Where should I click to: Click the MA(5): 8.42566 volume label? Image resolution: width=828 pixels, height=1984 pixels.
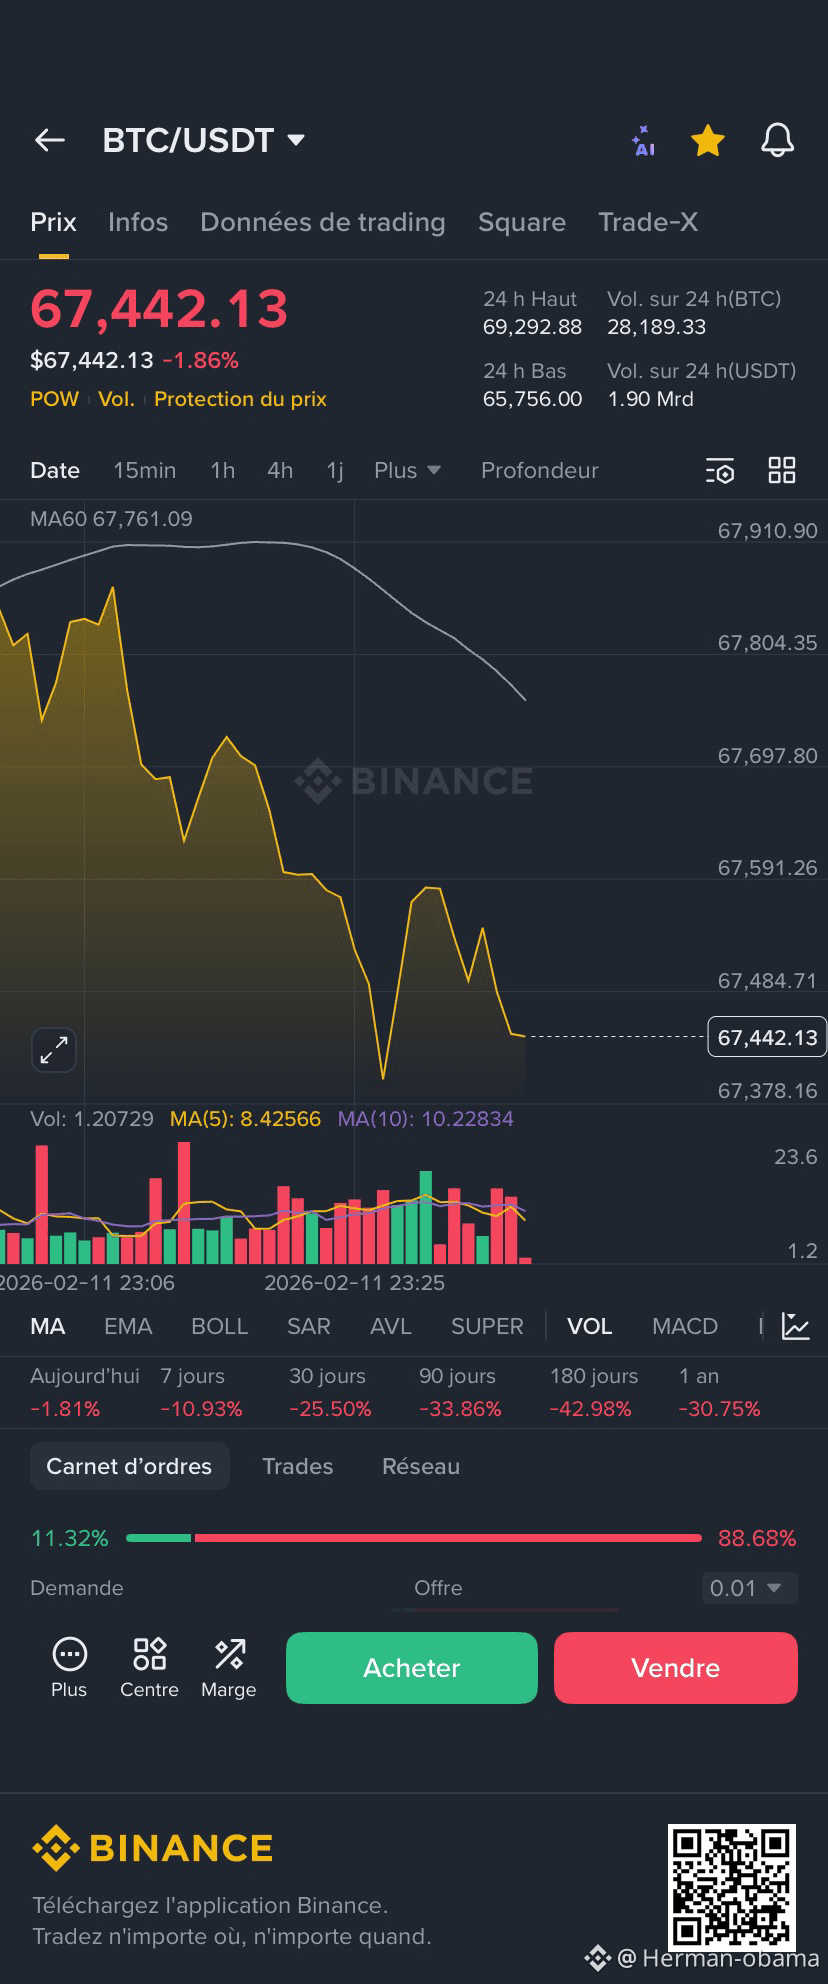pos(245,1119)
